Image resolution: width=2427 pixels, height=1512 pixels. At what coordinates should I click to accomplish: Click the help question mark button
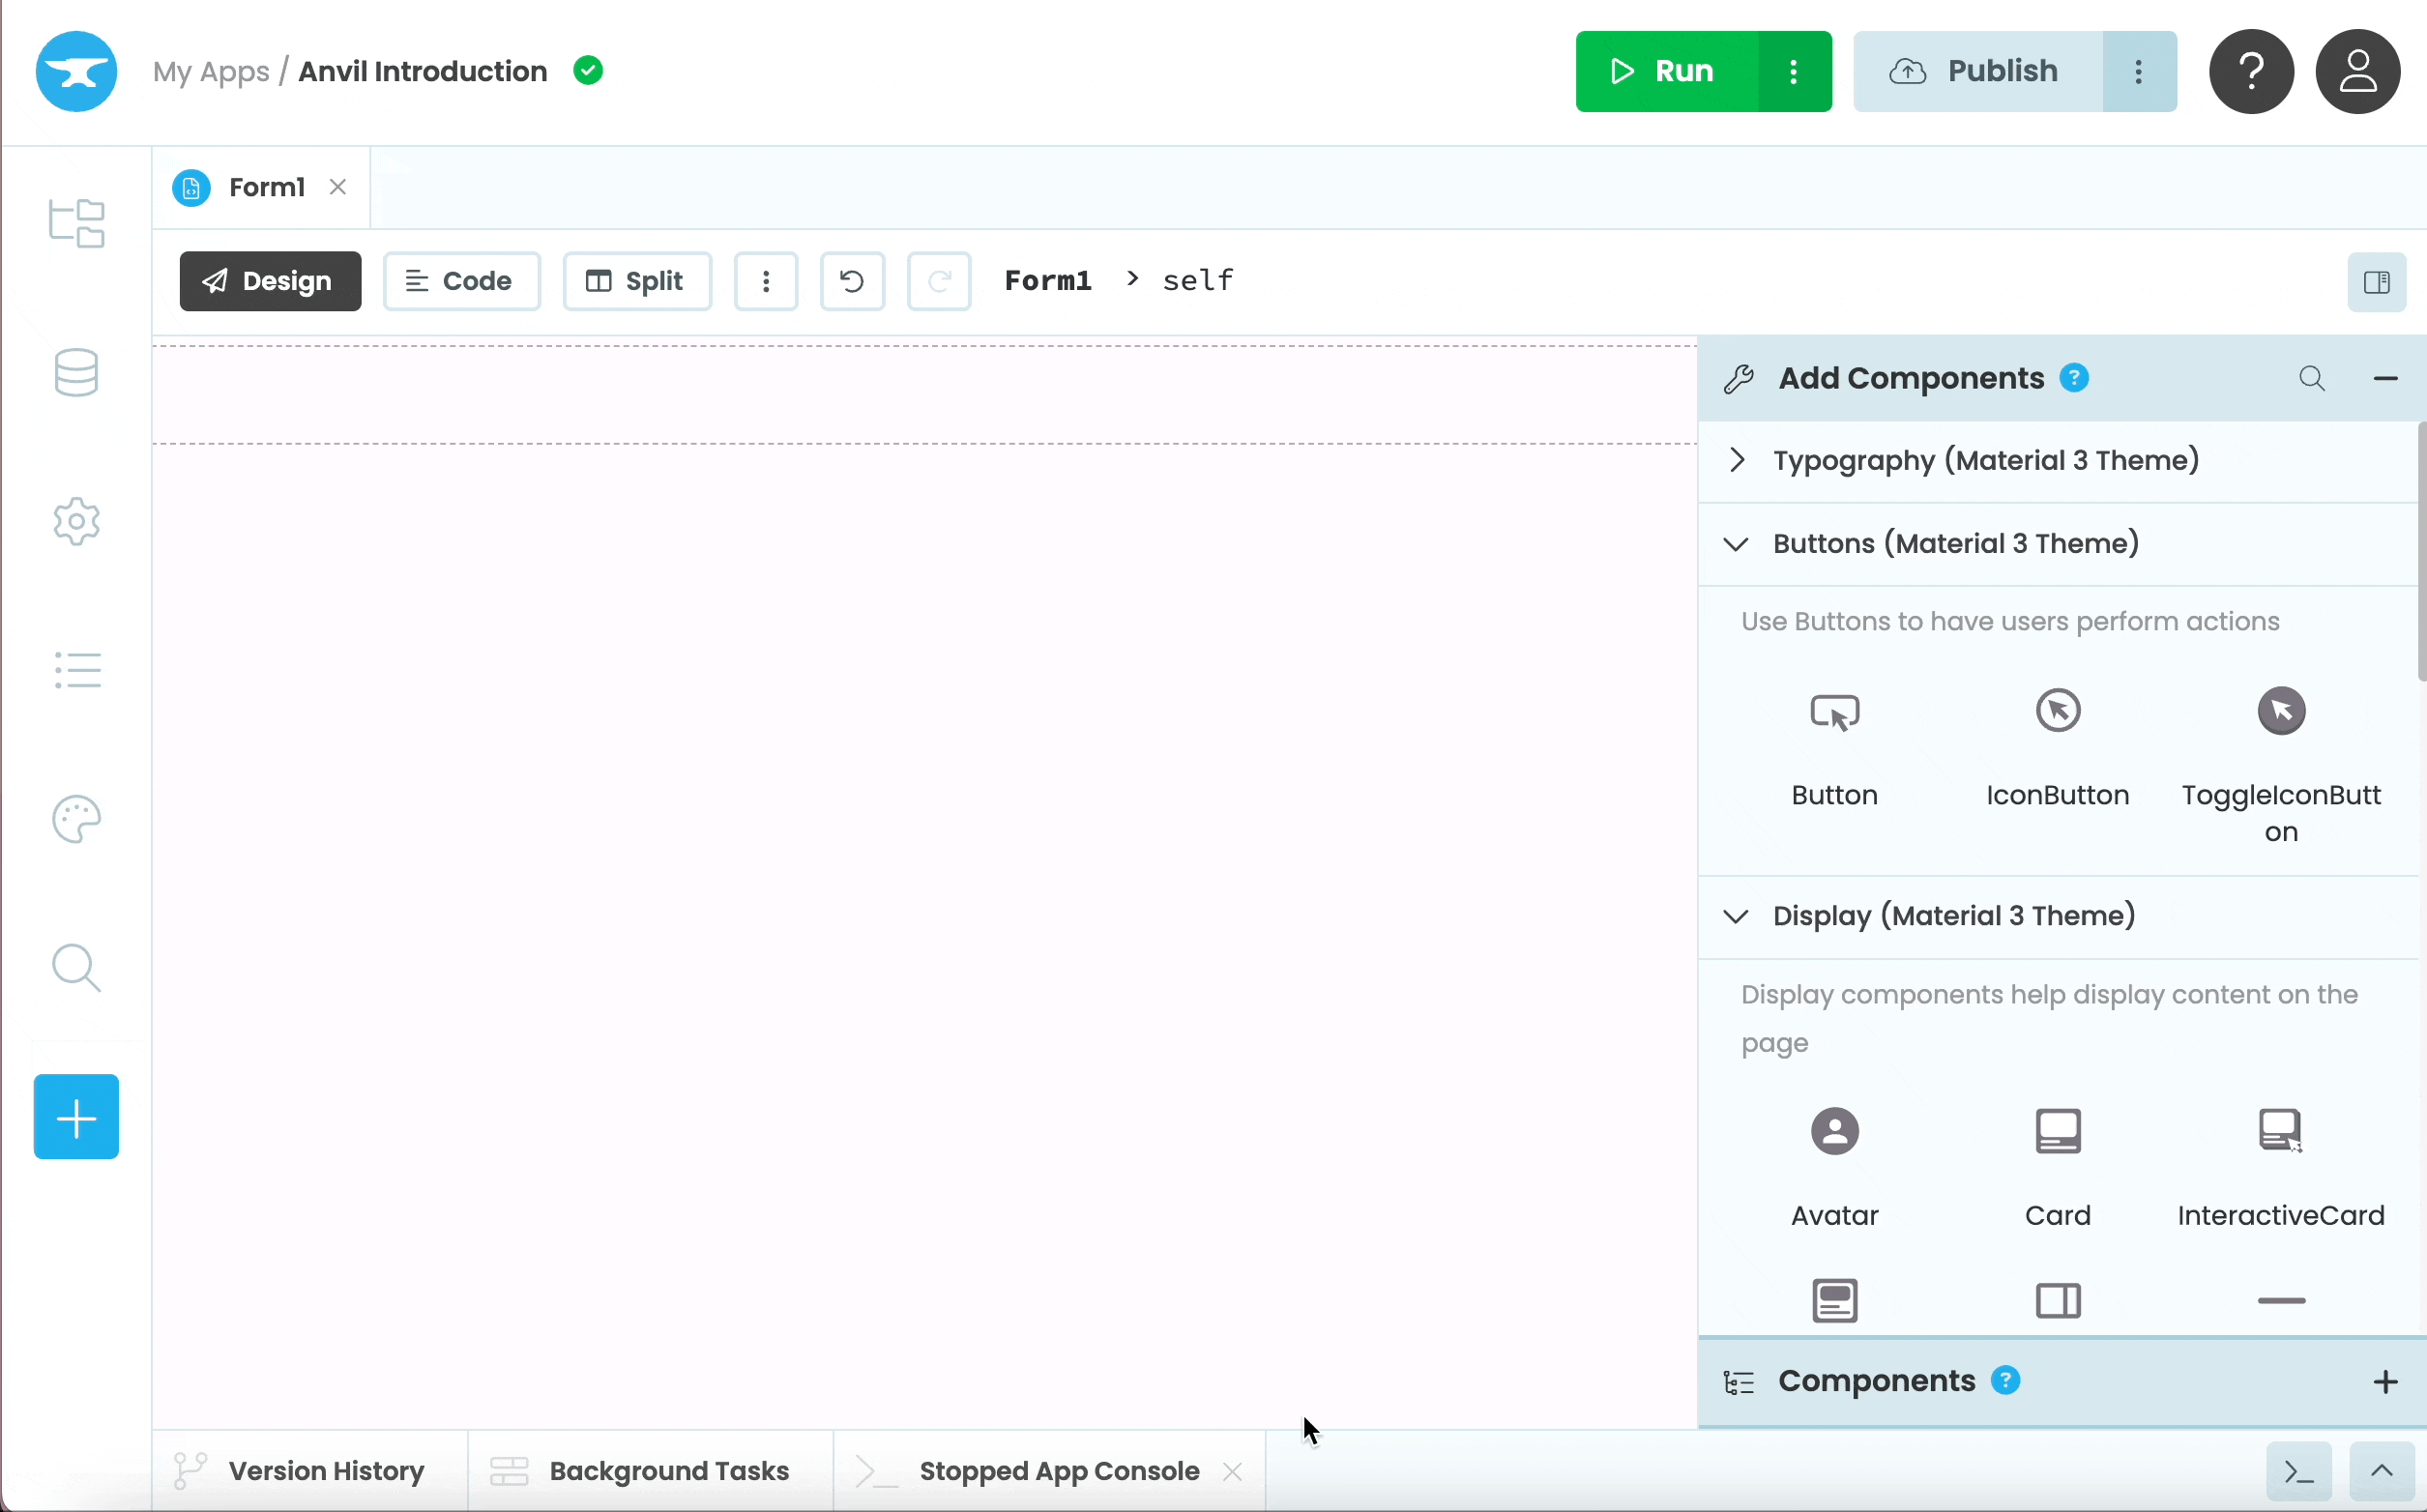[2251, 71]
